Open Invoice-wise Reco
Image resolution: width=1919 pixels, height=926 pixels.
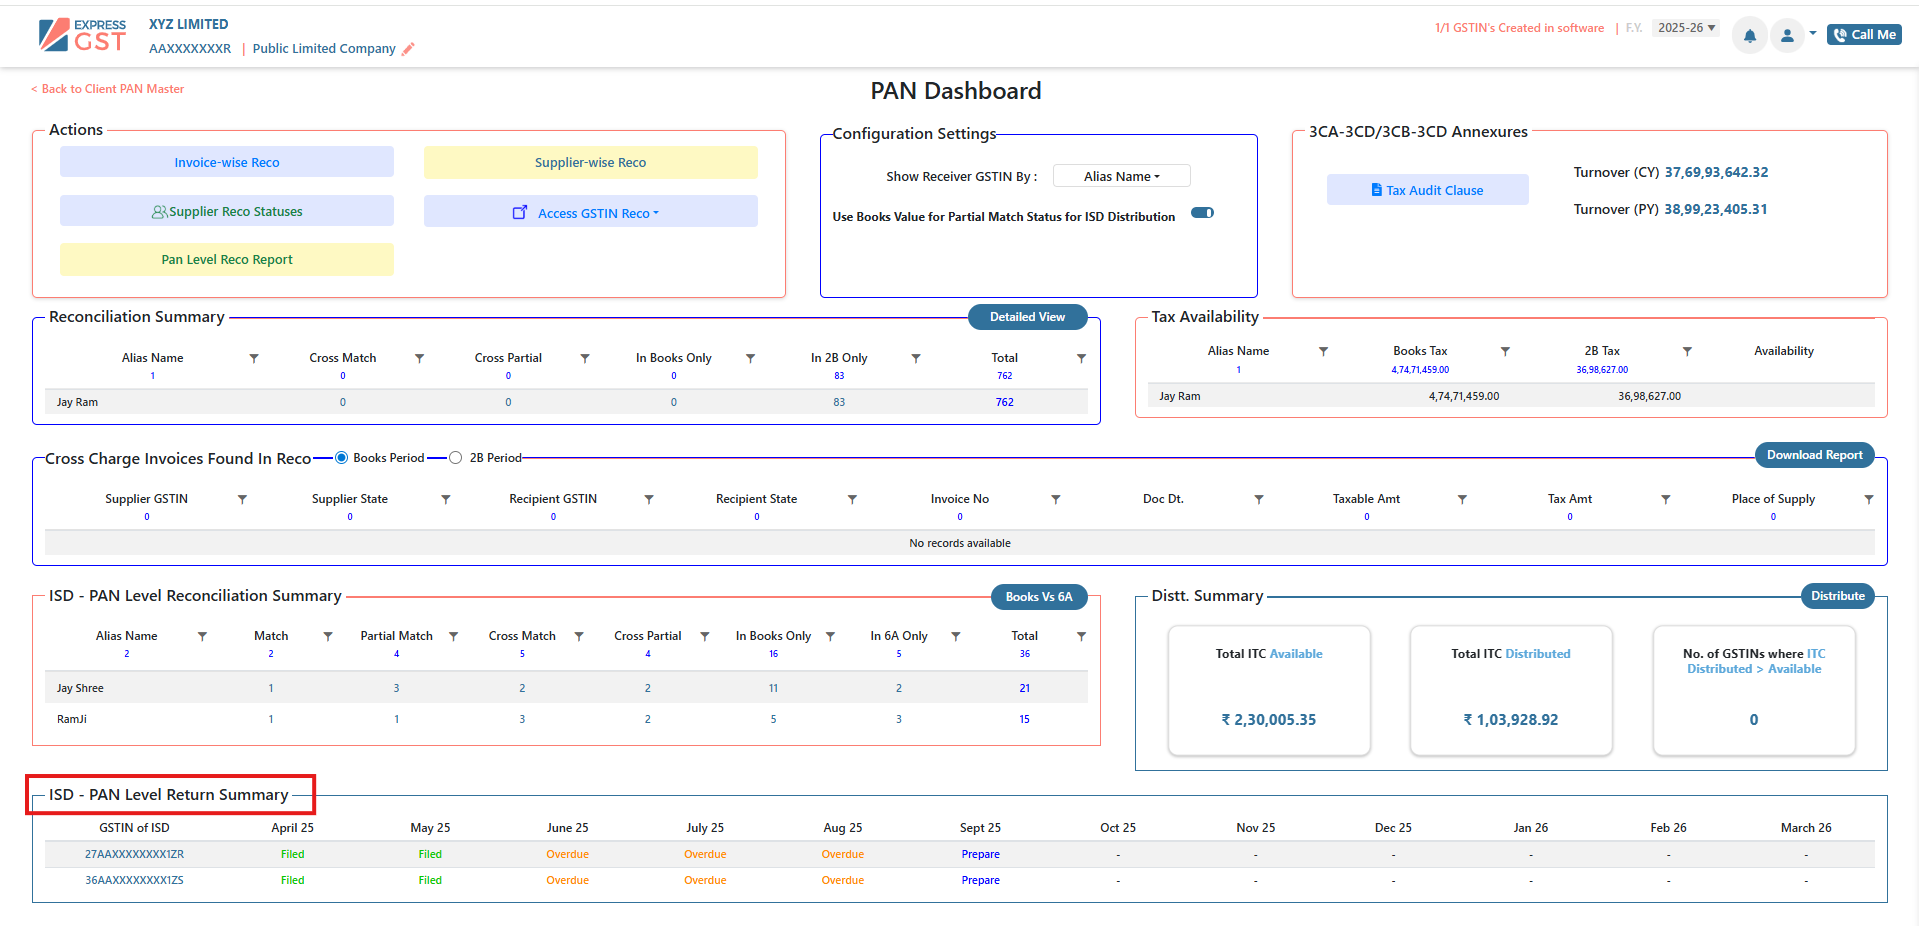click(227, 162)
